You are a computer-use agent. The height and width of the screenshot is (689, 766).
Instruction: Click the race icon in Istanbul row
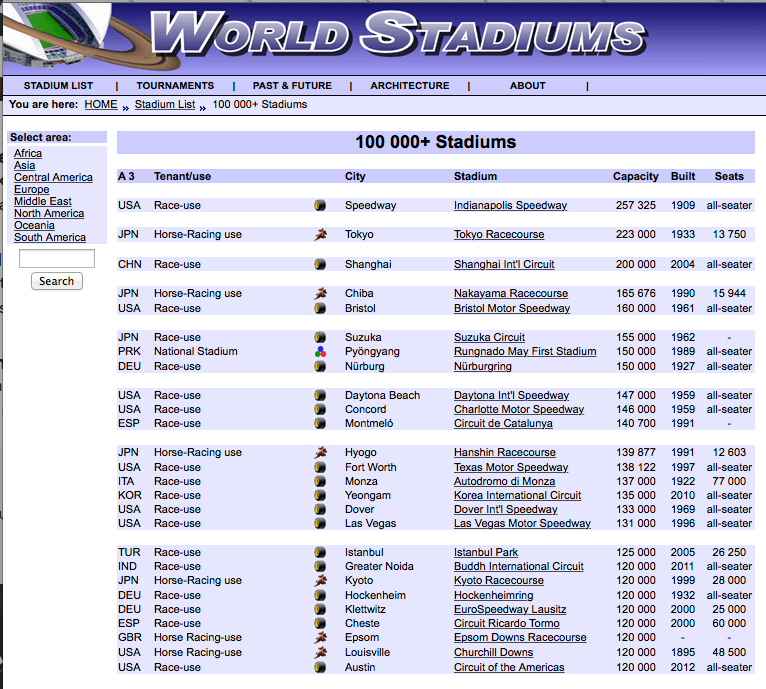(x=320, y=552)
